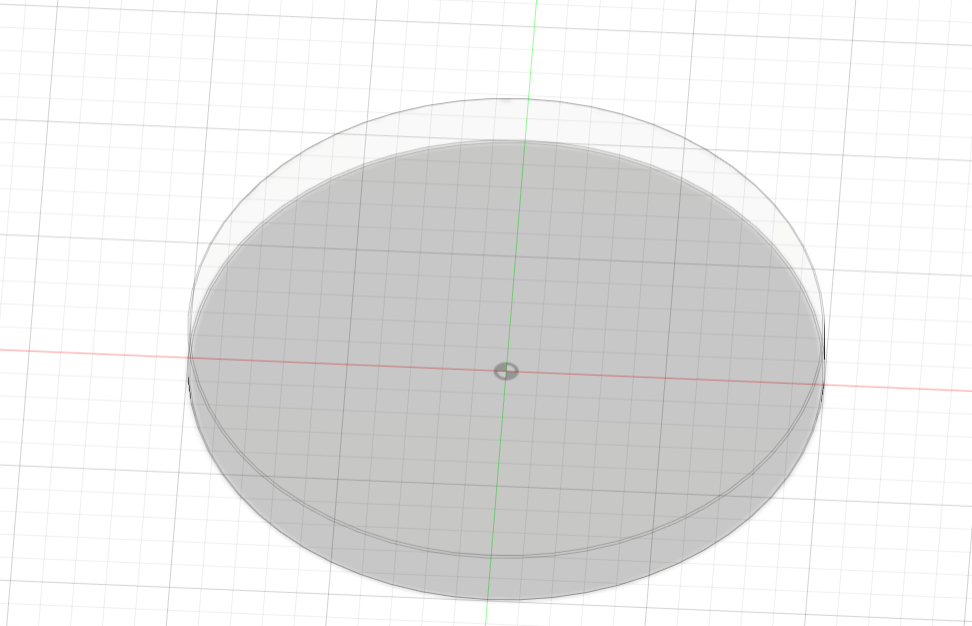Select the light crescent rim at disc top
Viewport: 972px width, 626px height.
[505, 119]
